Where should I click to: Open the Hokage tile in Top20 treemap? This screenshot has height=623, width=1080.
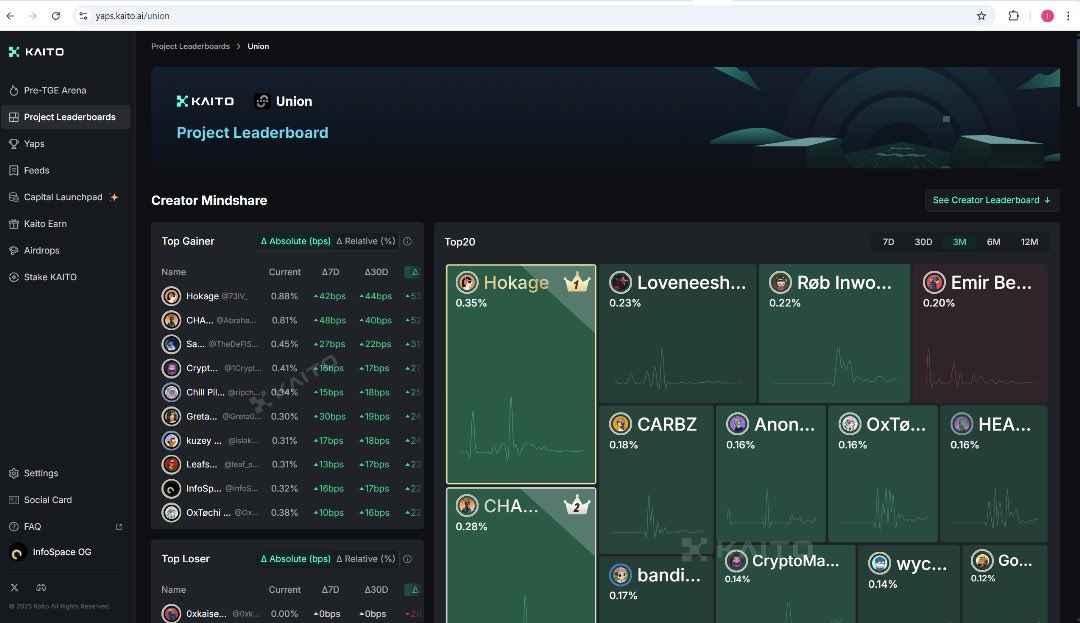(520, 375)
